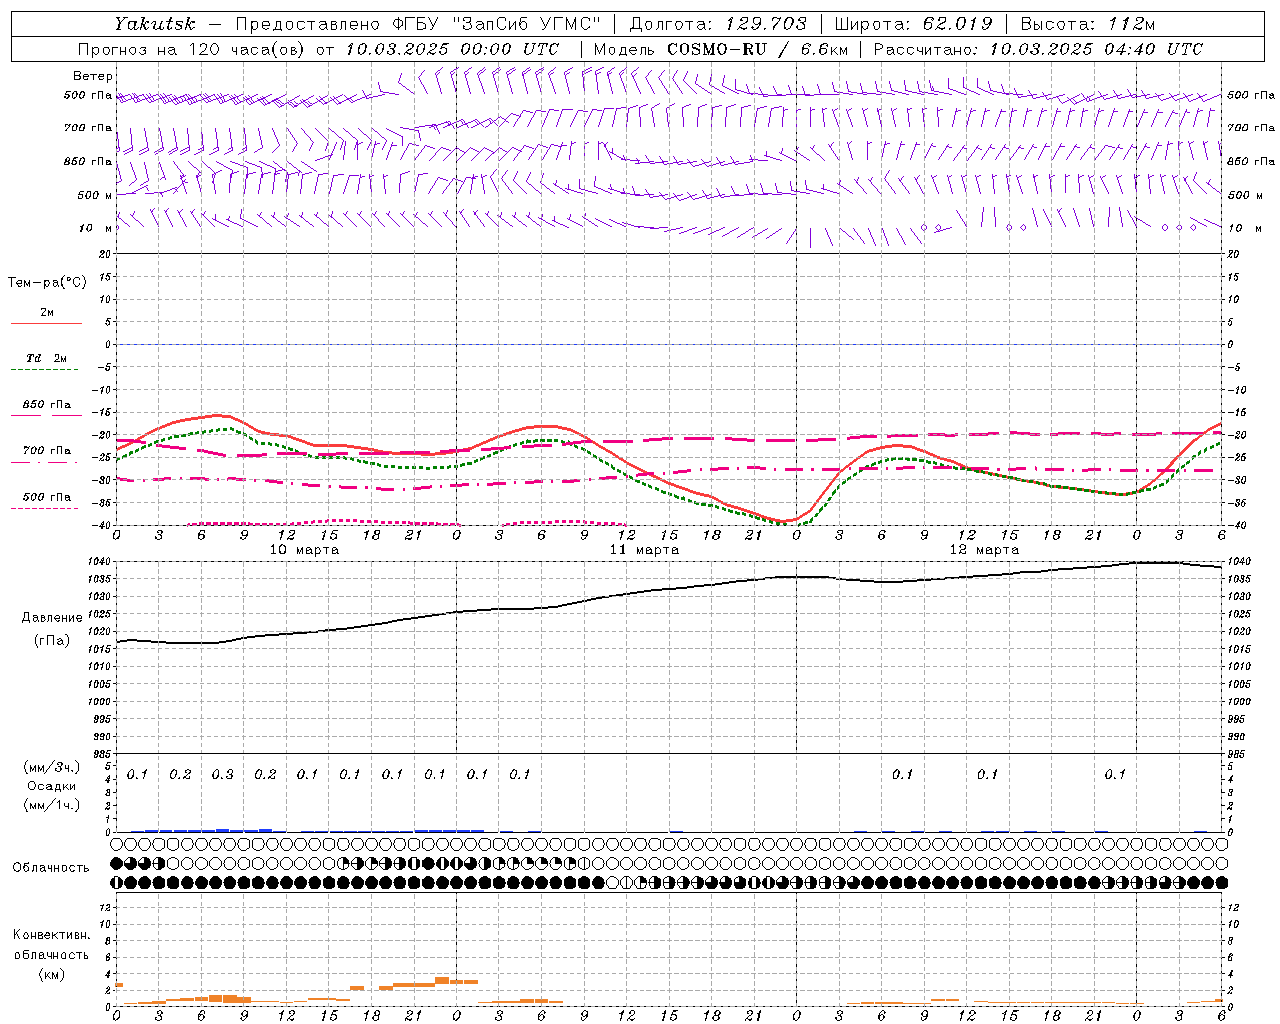This screenshot has width=1280, height=1024.
Task: Select the "Облачность" cloud cover label
Action: click(51, 868)
